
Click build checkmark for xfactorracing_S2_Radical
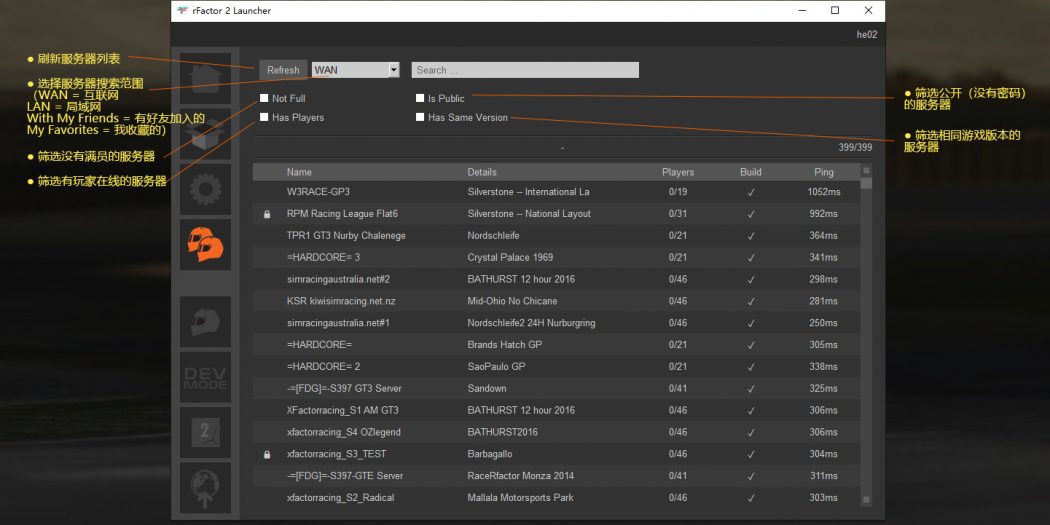[x=751, y=498]
